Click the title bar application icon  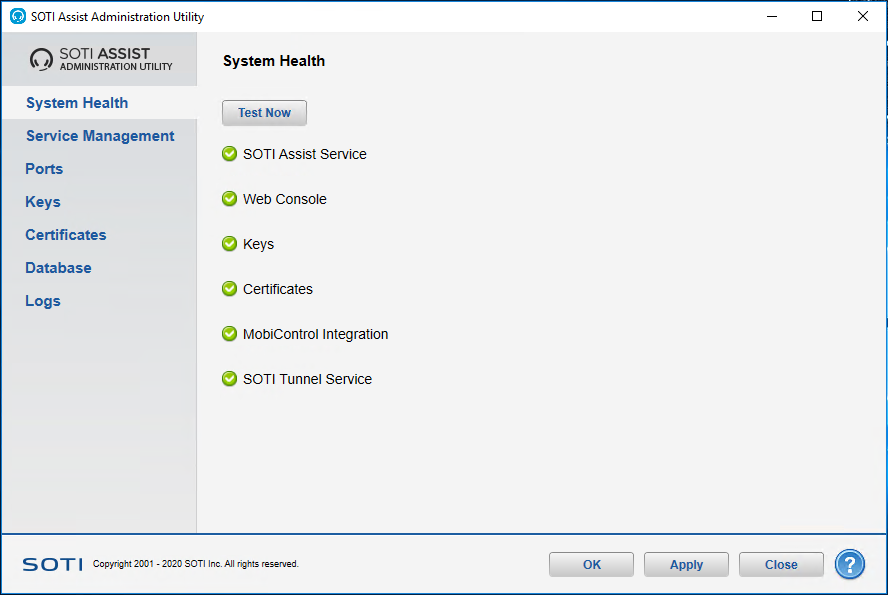pos(18,16)
